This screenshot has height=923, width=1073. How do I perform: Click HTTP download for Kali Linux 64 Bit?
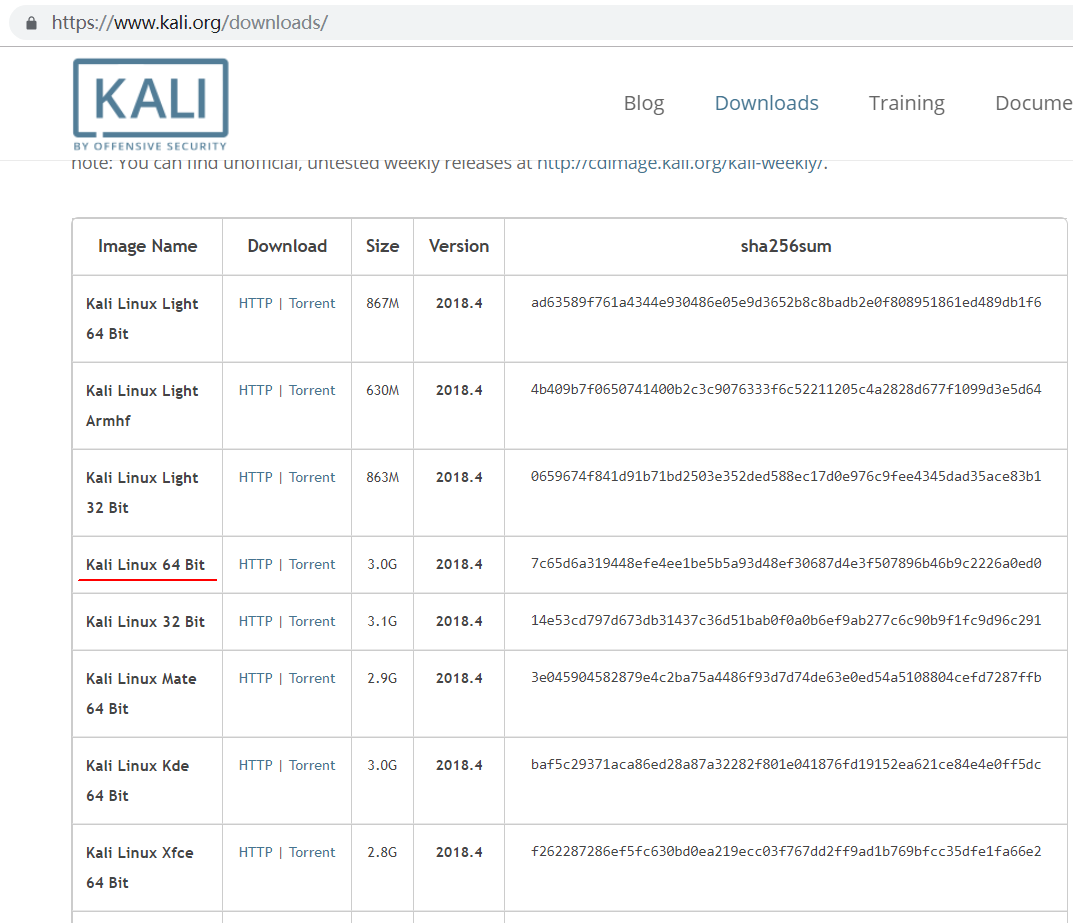[255, 564]
